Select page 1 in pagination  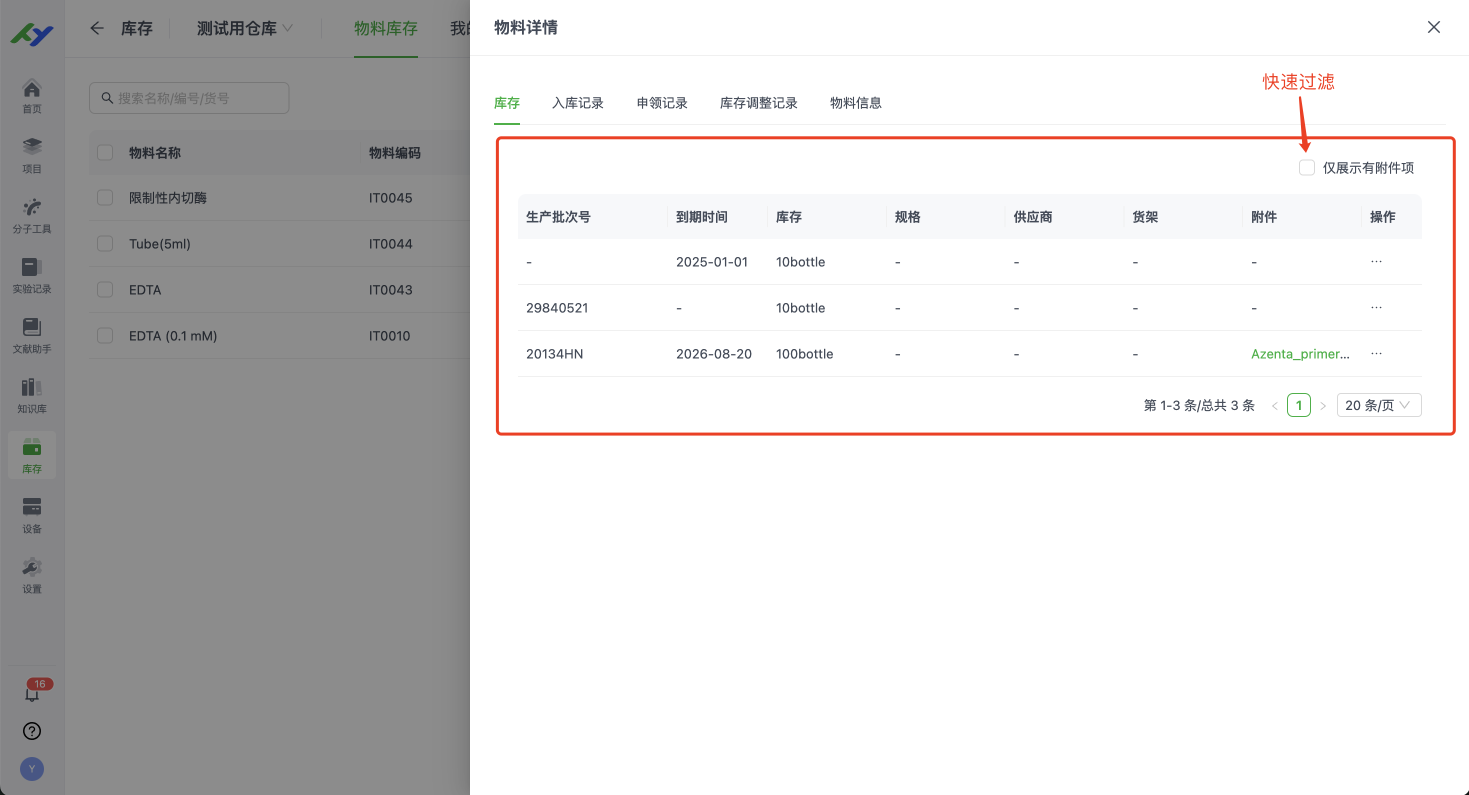(1298, 404)
